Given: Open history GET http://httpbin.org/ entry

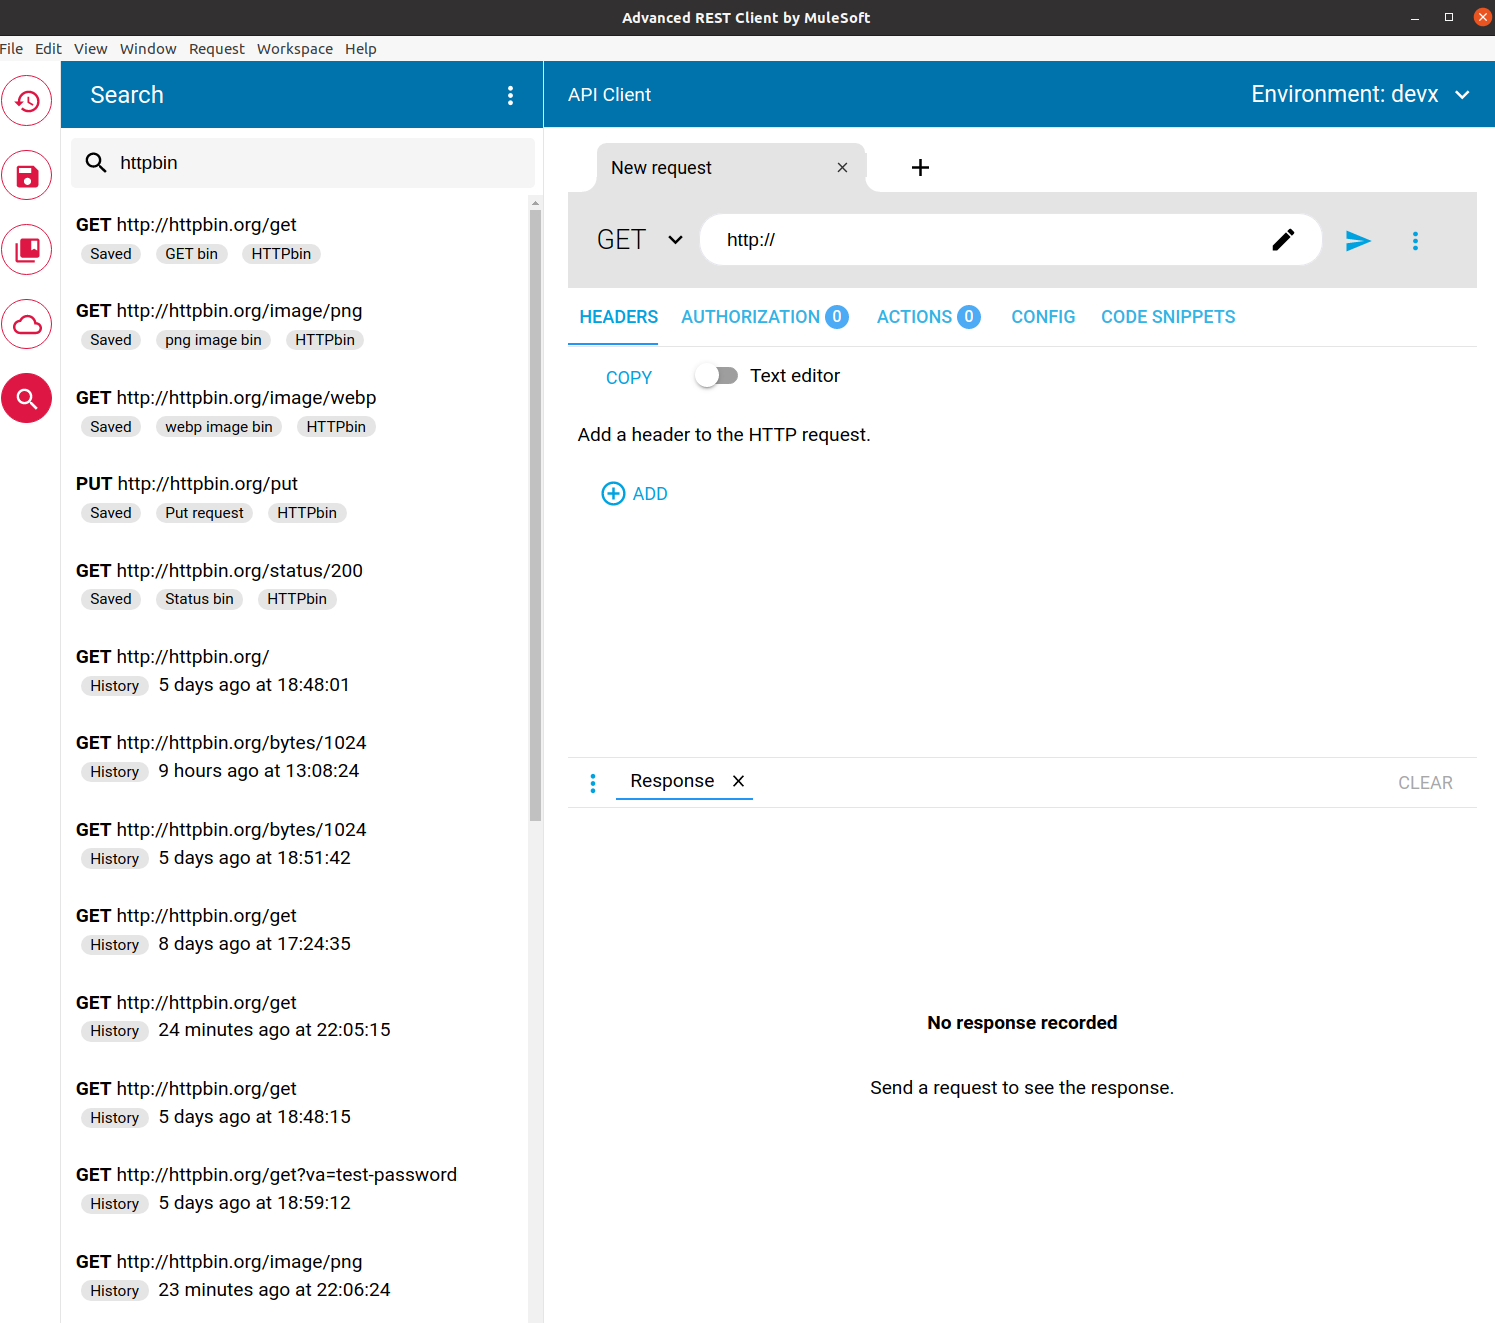Looking at the screenshot, I should click(295, 670).
